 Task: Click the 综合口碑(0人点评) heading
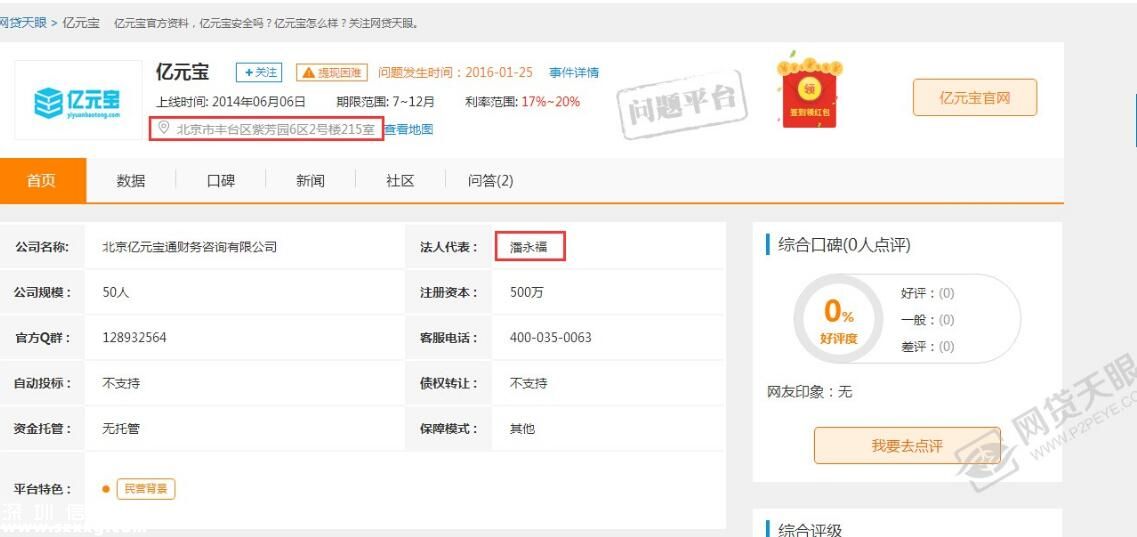843,245
